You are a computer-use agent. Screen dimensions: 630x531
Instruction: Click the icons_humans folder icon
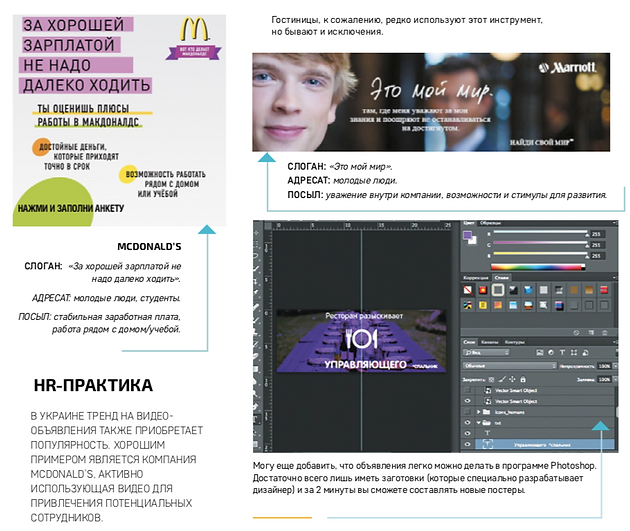click(x=486, y=412)
